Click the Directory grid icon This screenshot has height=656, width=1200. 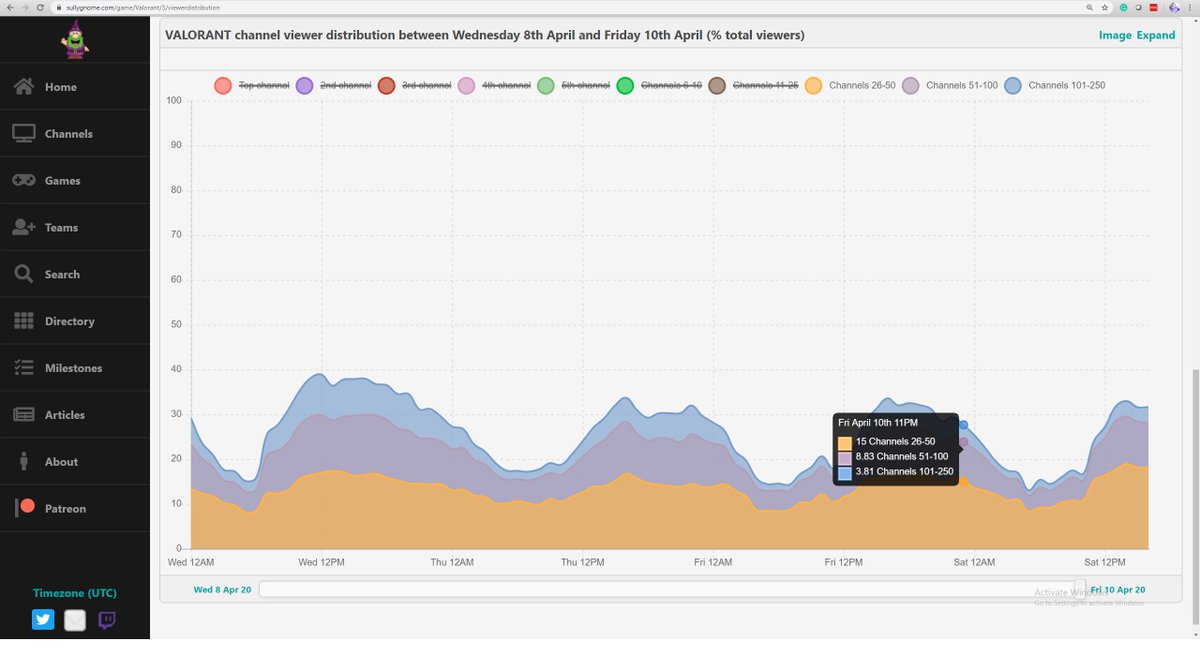coord(24,321)
